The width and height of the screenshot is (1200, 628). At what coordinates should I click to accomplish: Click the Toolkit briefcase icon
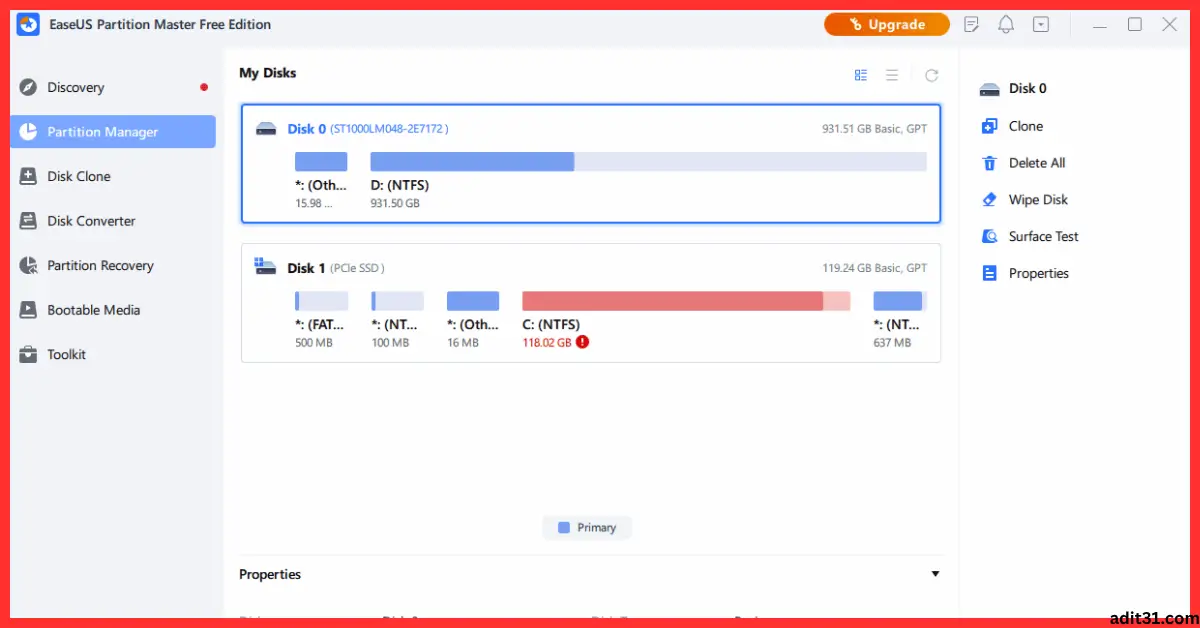(28, 354)
